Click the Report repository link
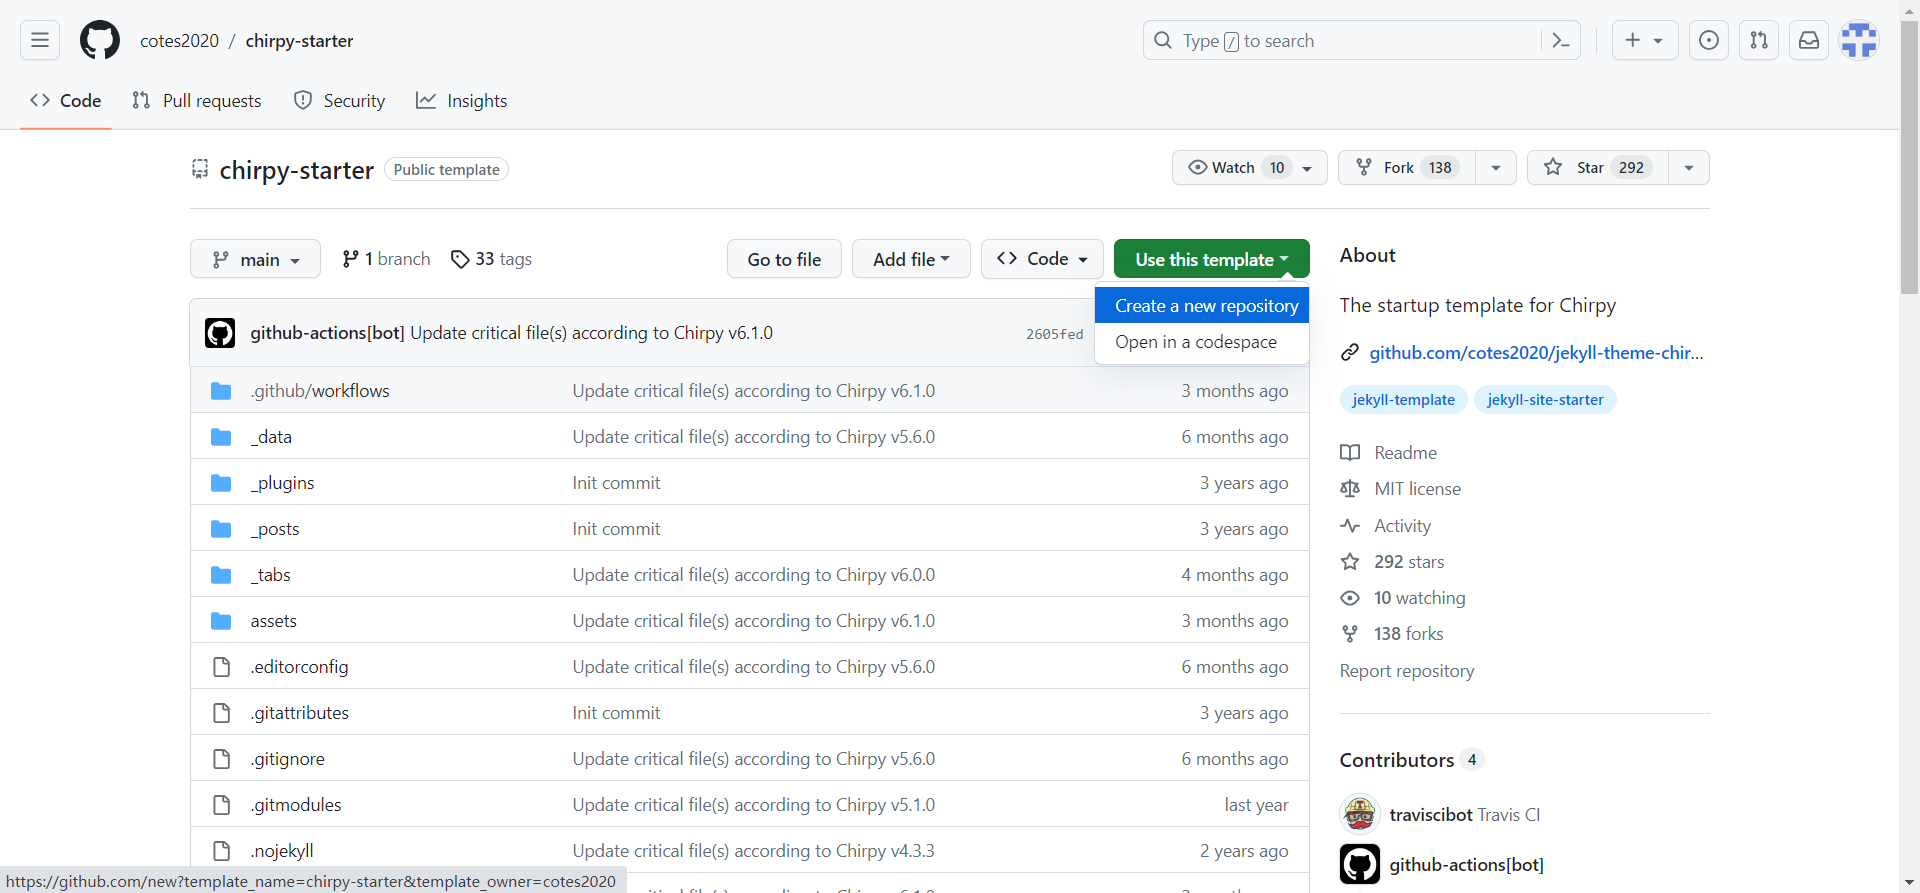 click(x=1407, y=671)
